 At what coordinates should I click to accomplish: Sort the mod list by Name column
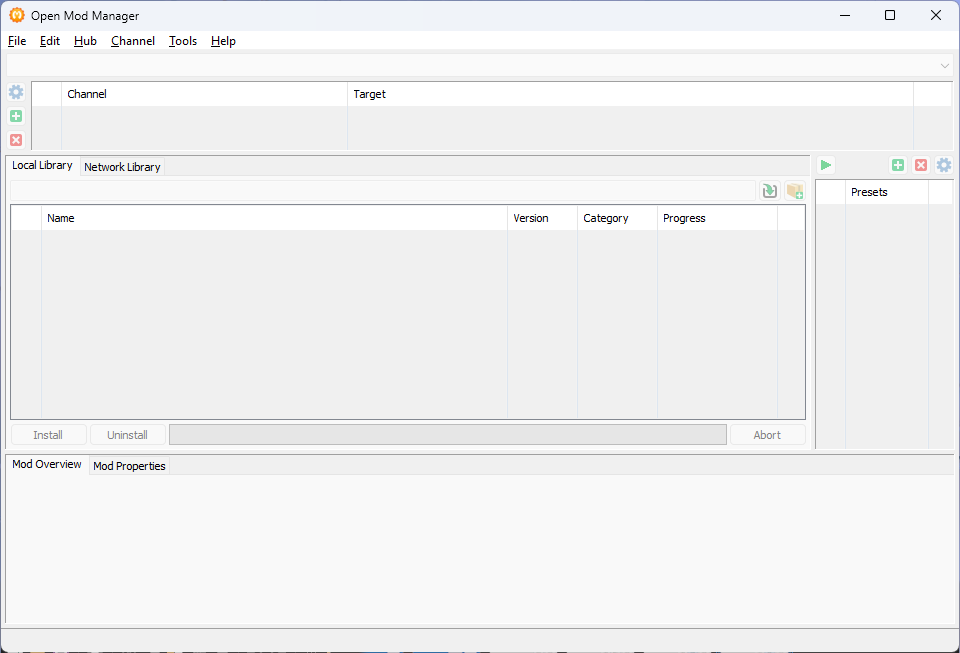pos(274,218)
